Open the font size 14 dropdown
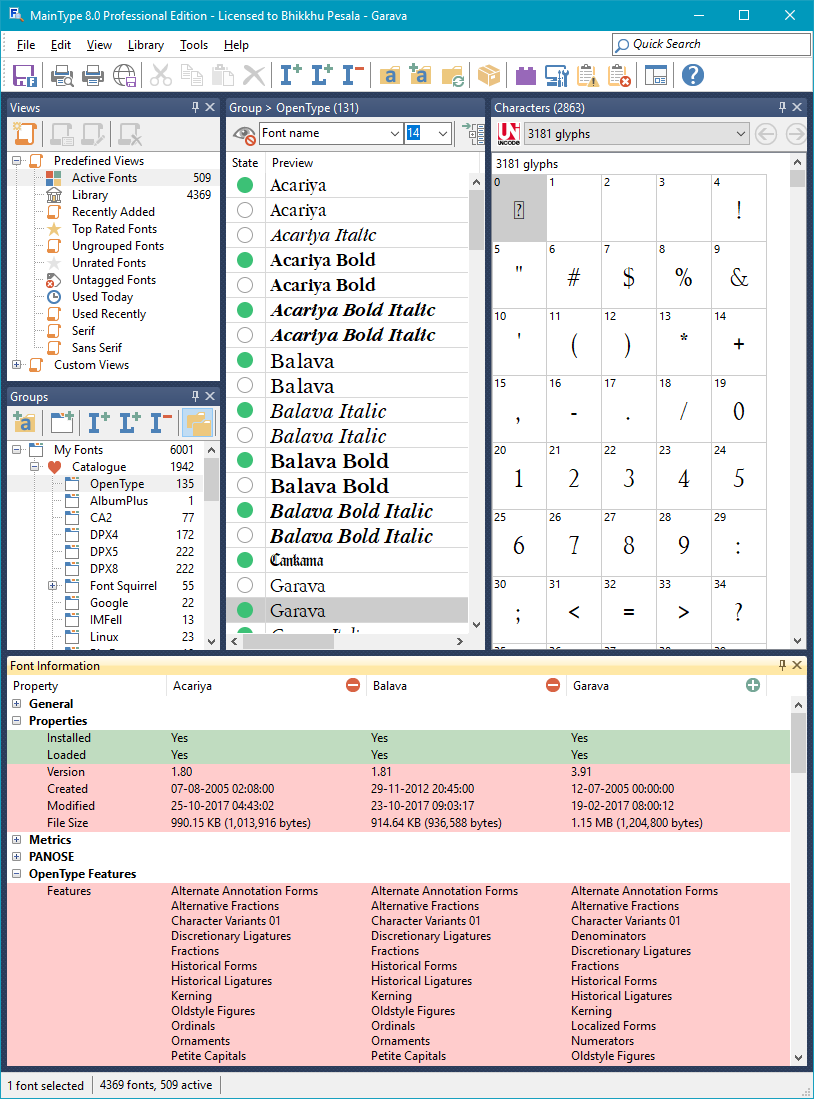This screenshot has height=1099, width=814. click(x=442, y=133)
